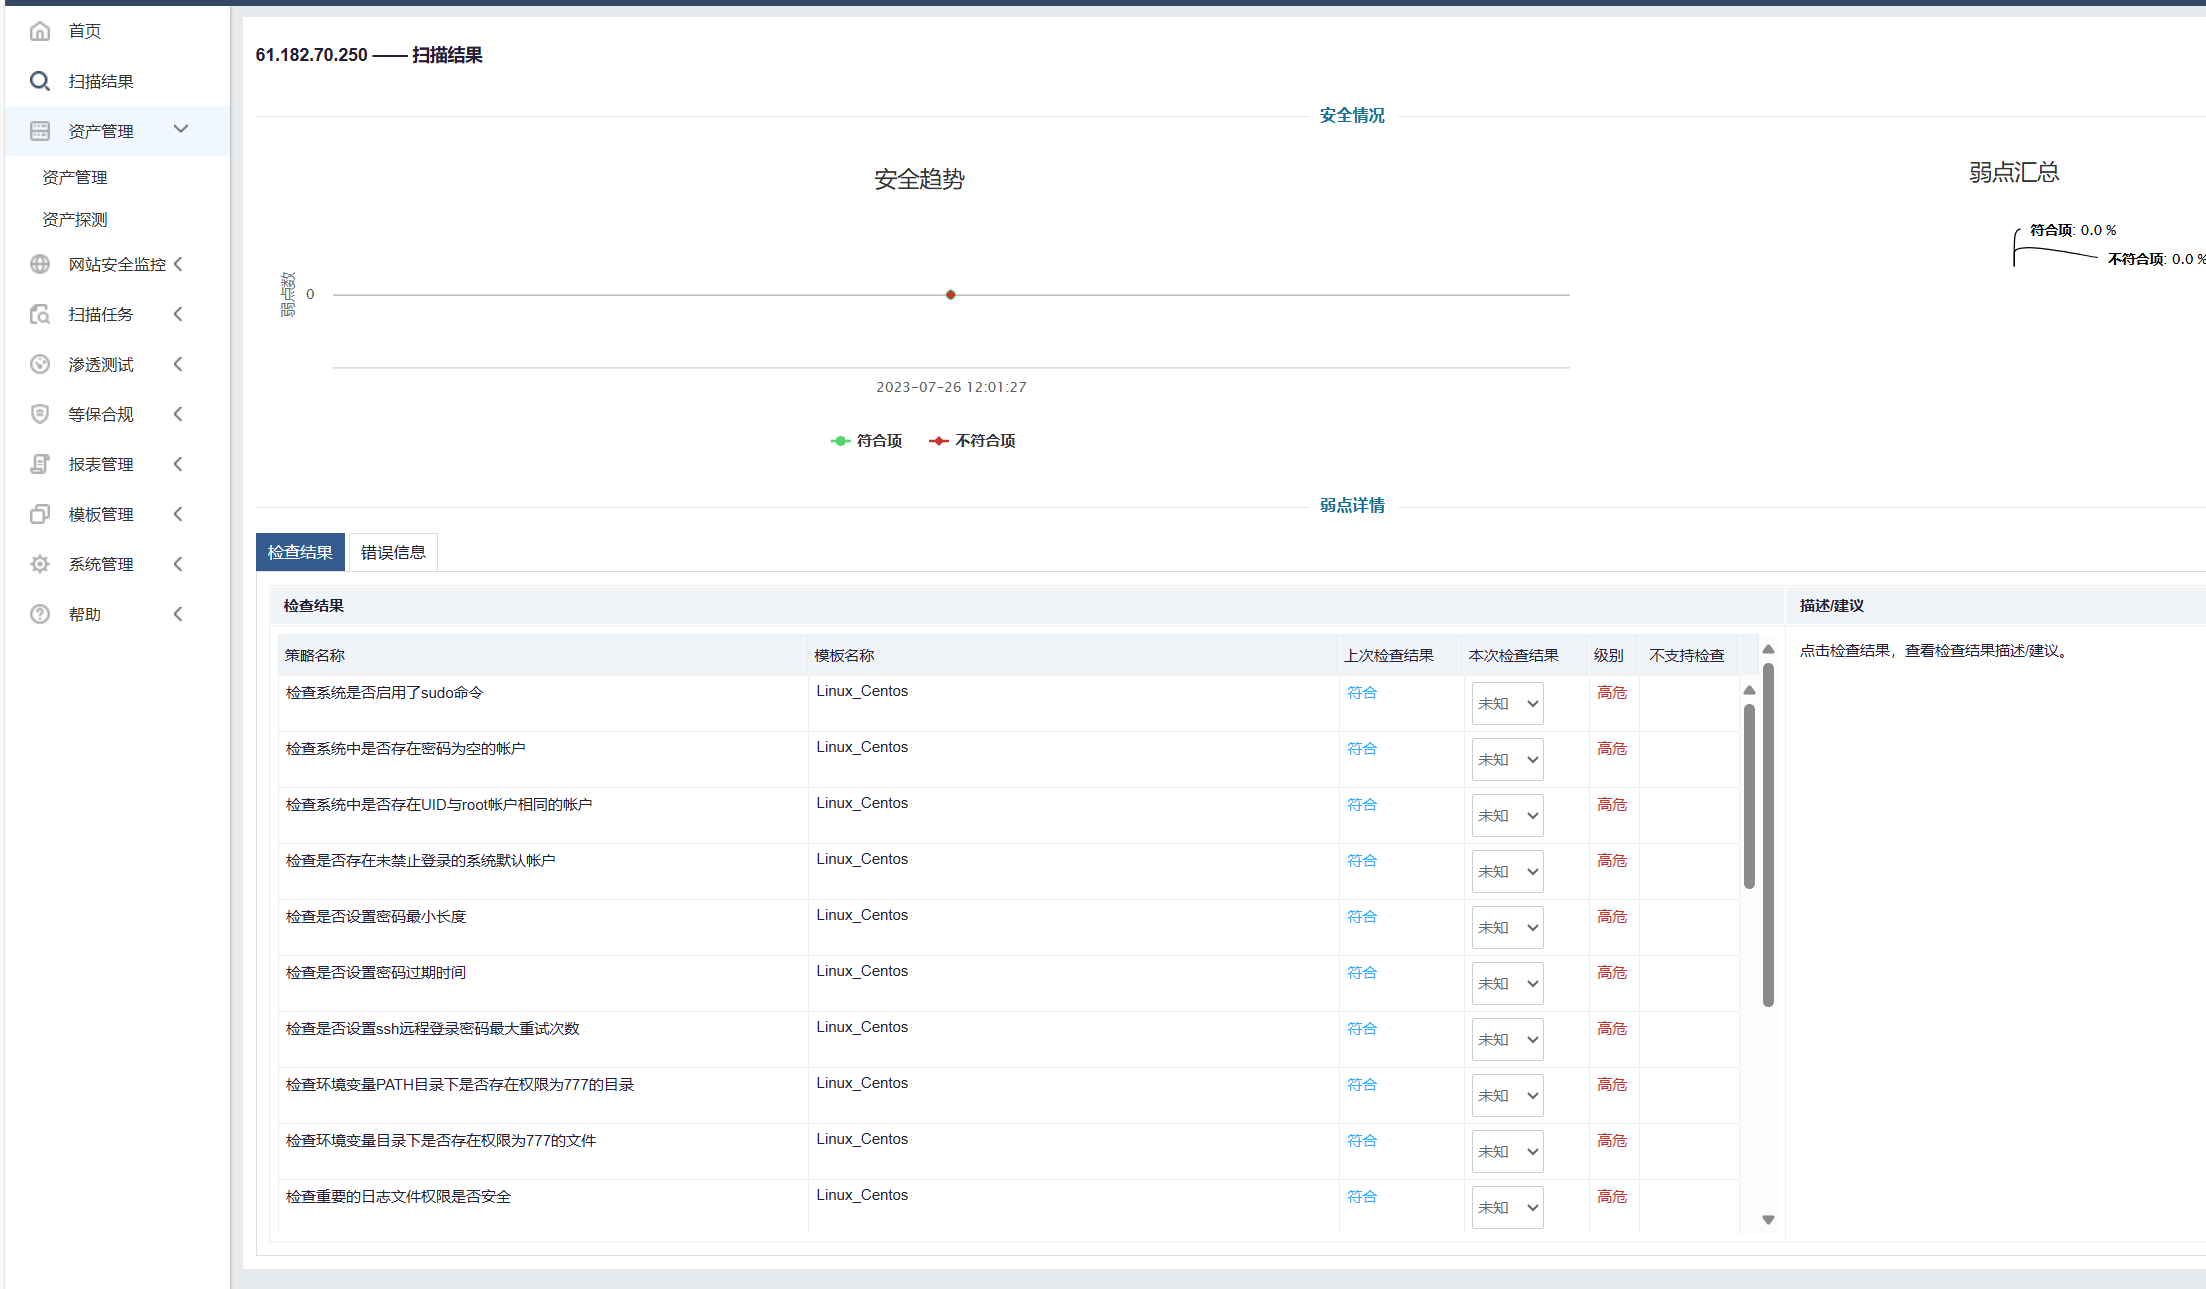This screenshot has height=1289, width=2206.
Task: Click 符合 link in the 密码为空 row
Action: coord(1362,748)
